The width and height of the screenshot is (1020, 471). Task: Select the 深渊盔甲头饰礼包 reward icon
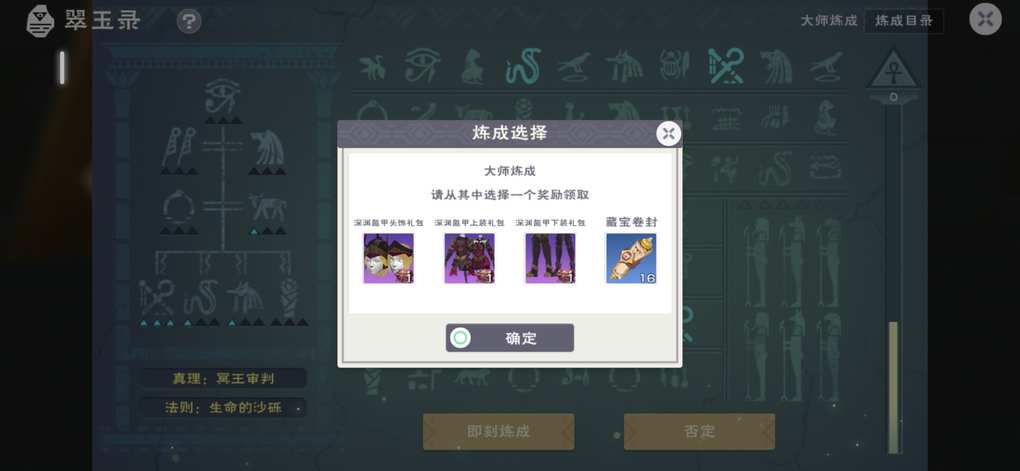388,258
